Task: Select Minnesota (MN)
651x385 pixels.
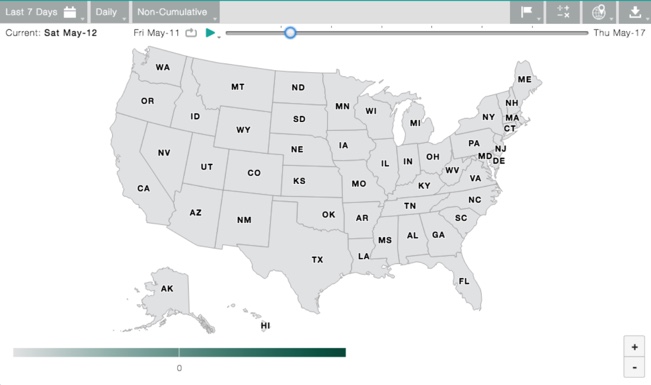Action: click(343, 106)
